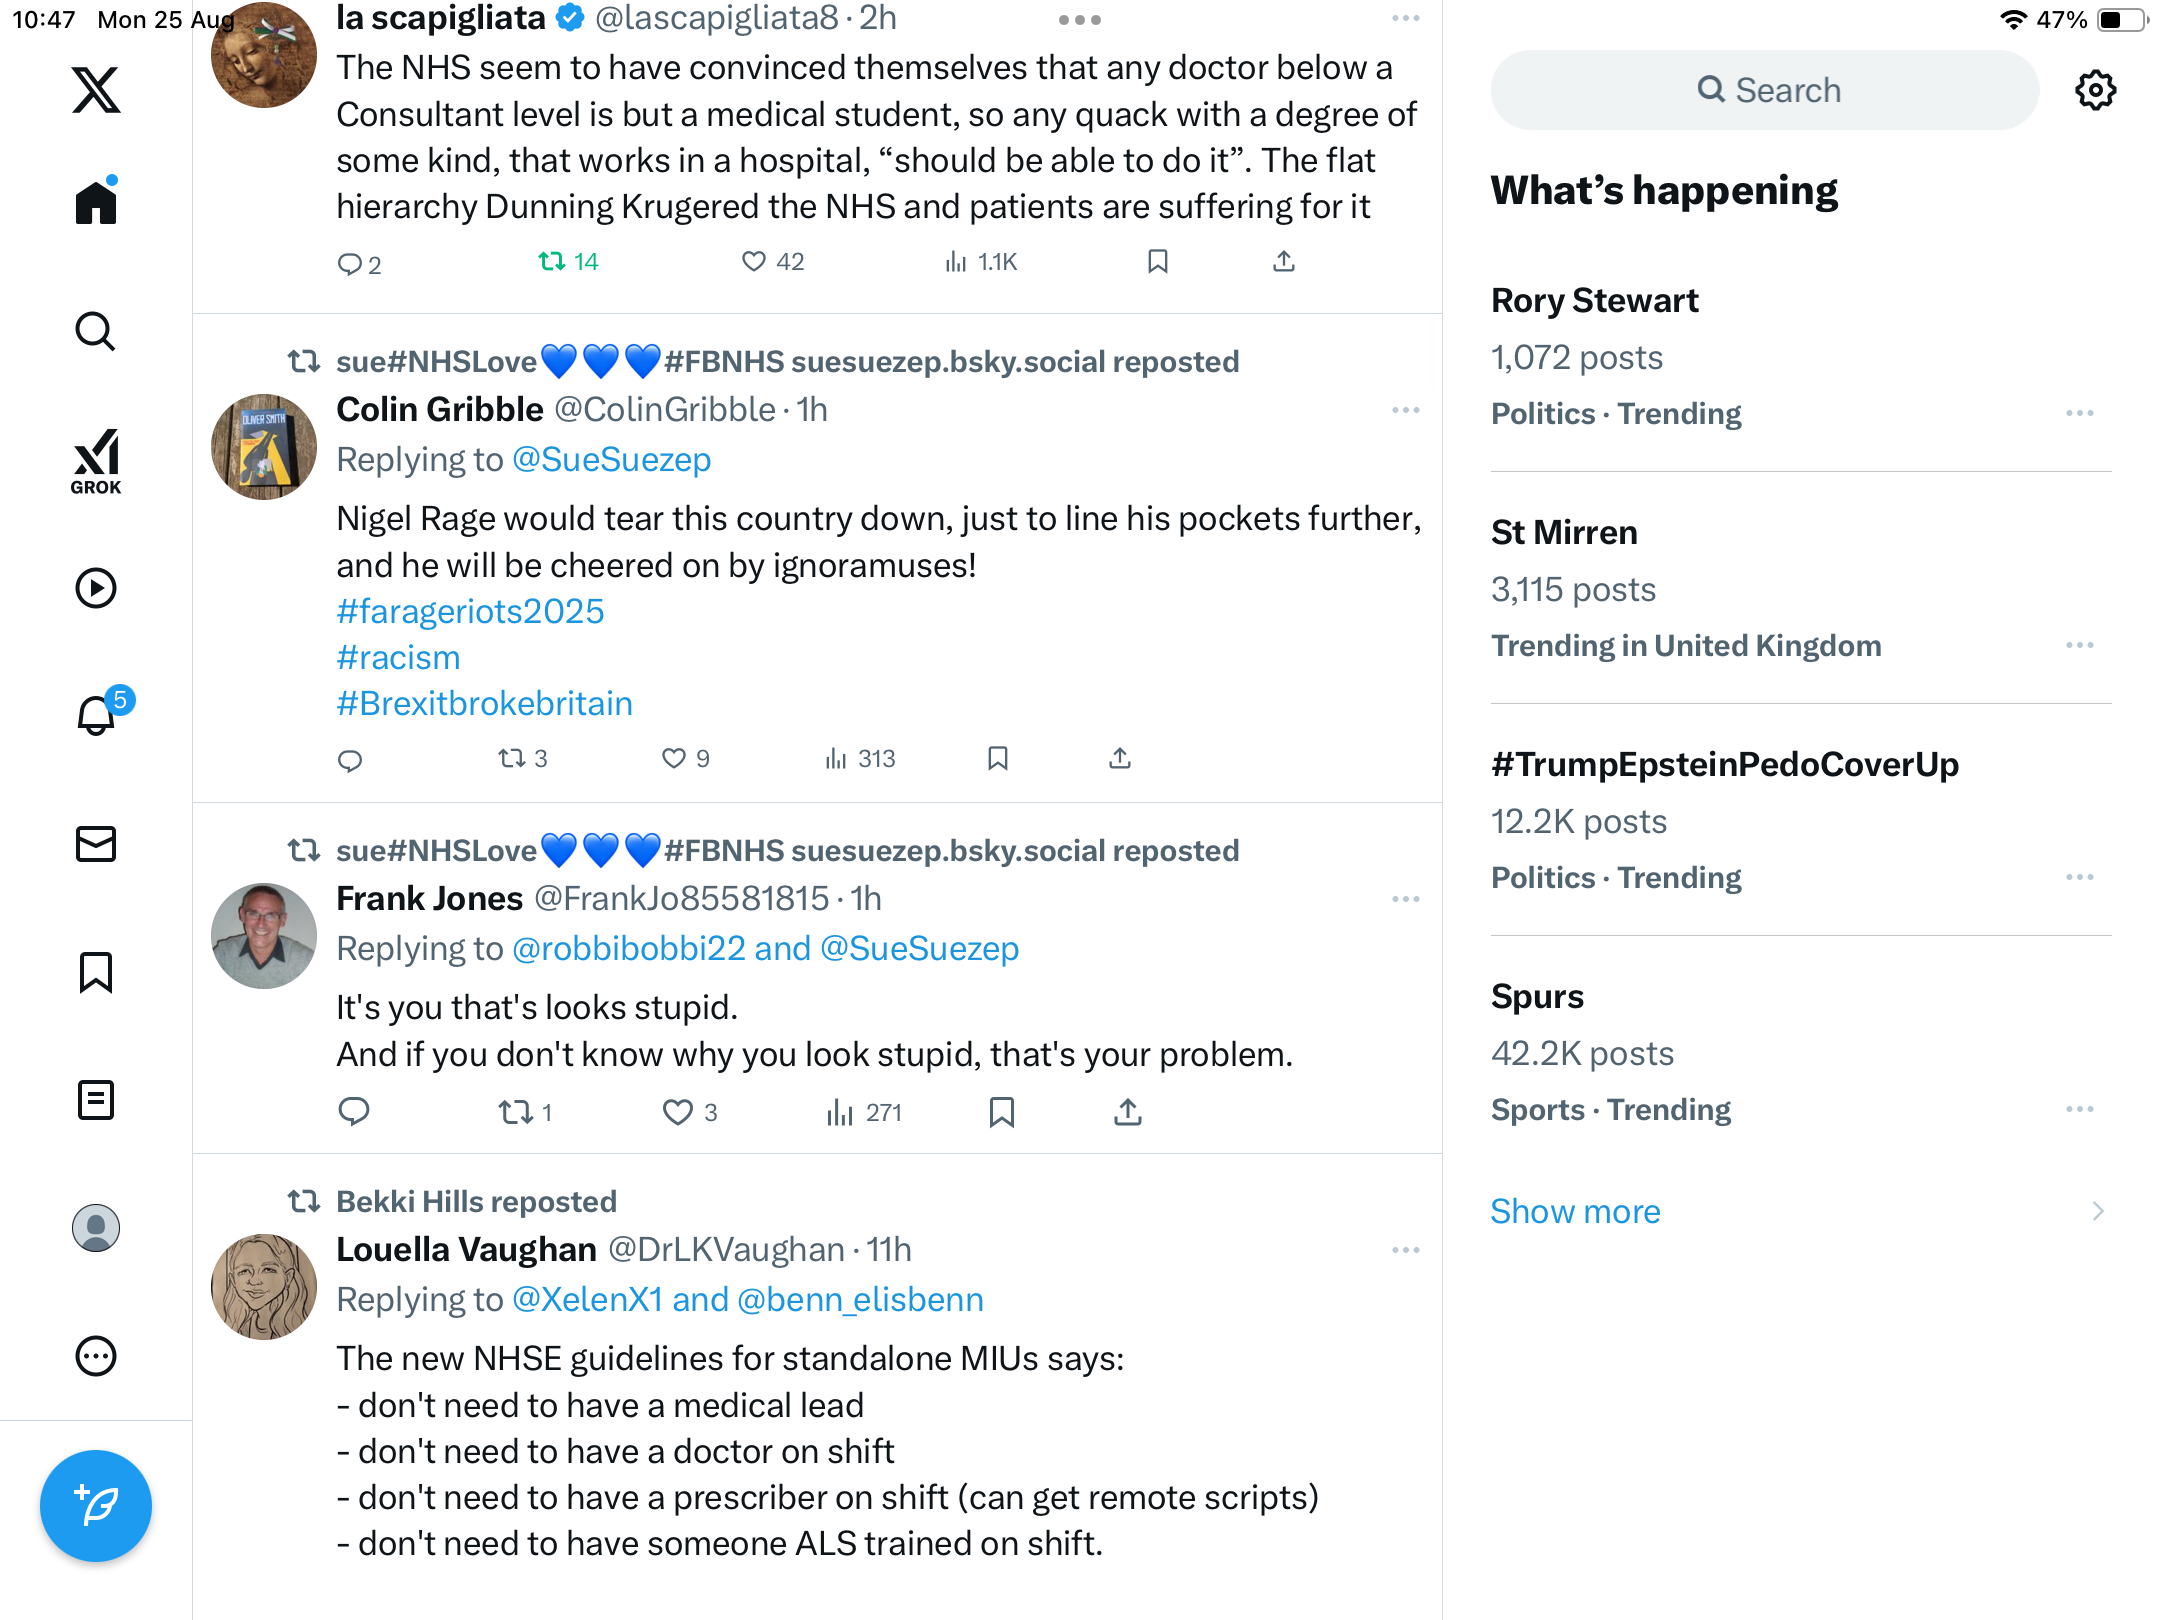Viewport: 2160px width, 1620px height.
Task: Share Colin Gribble's post
Action: (x=1120, y=759)
